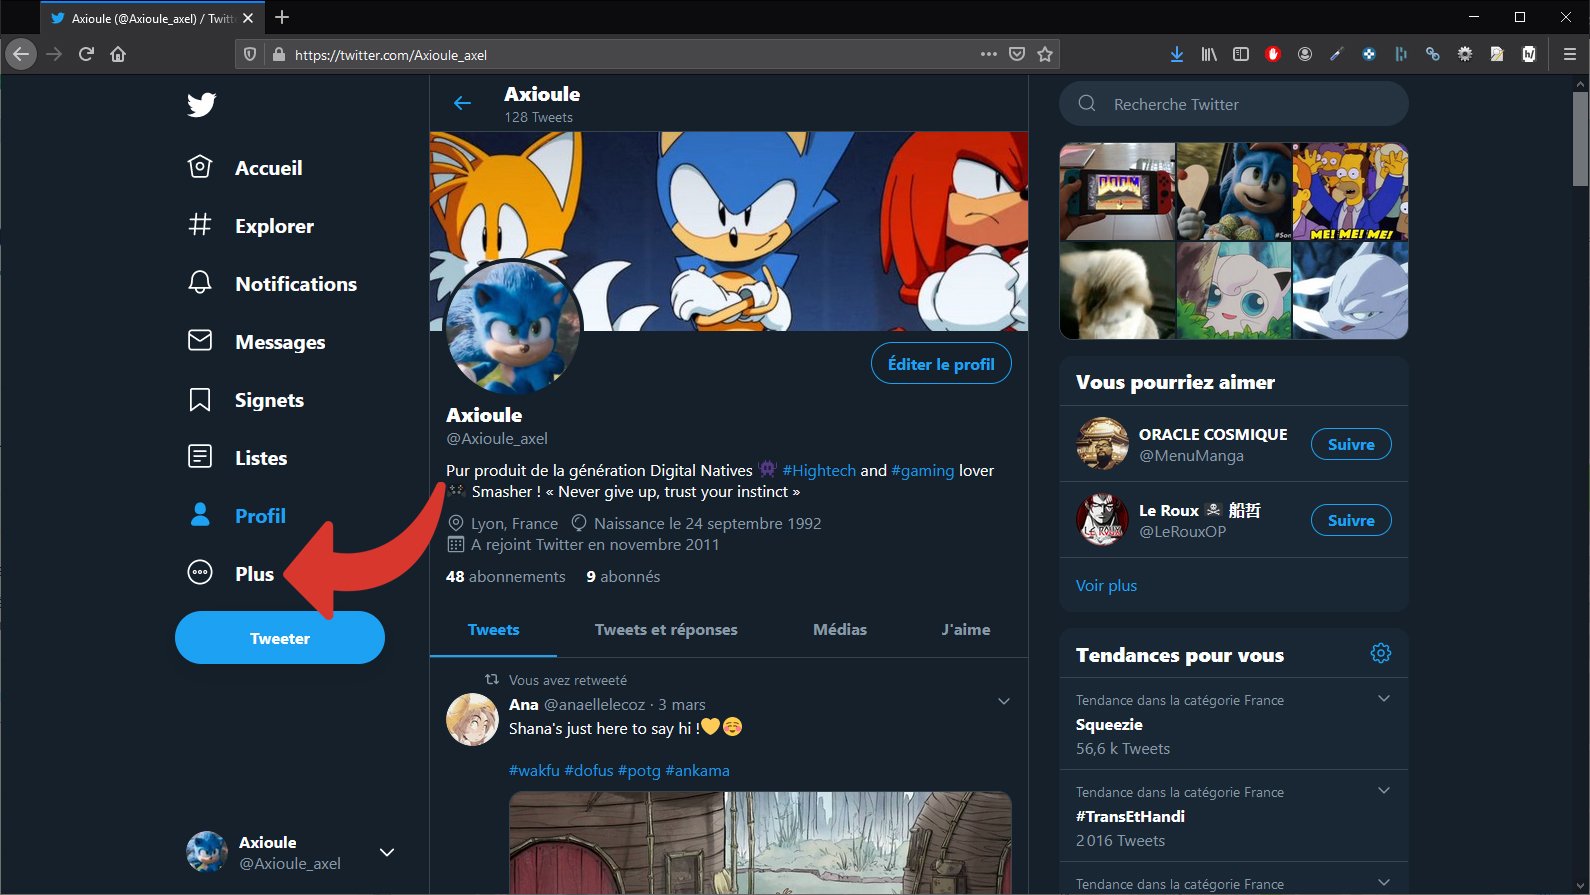Click Voir plus suggestions link
The height and width of the screenshot is (895, 1590).
[1106, 585]
